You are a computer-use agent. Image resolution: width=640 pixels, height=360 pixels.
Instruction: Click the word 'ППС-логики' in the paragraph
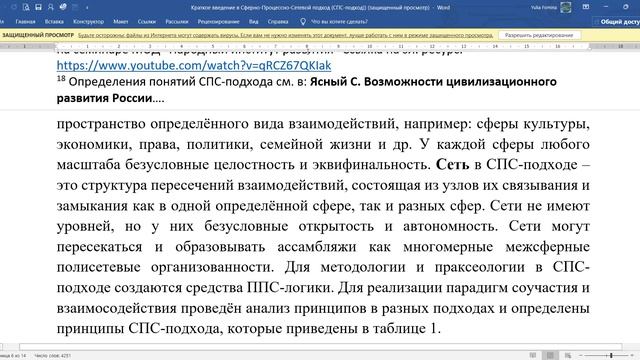click(x=290, y=287)
